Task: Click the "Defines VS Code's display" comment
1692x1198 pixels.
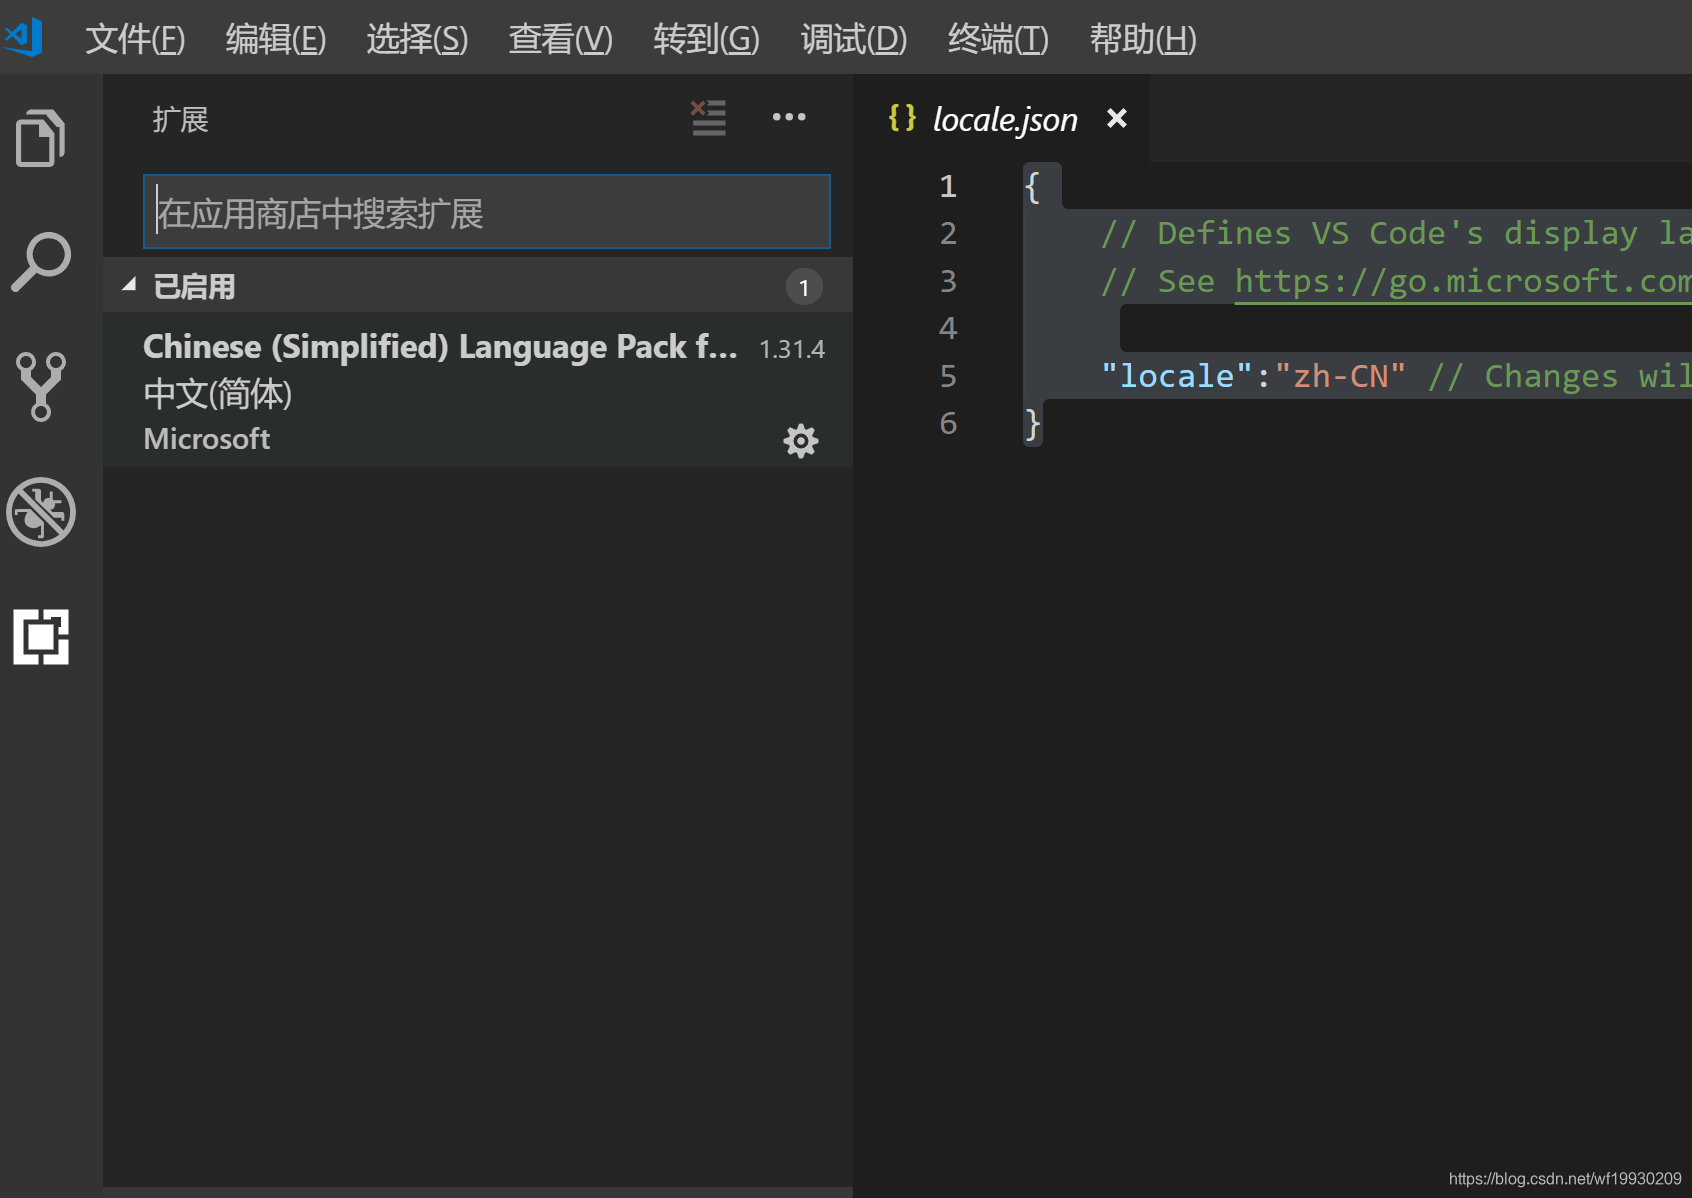Action: (x=1396, y=234)
